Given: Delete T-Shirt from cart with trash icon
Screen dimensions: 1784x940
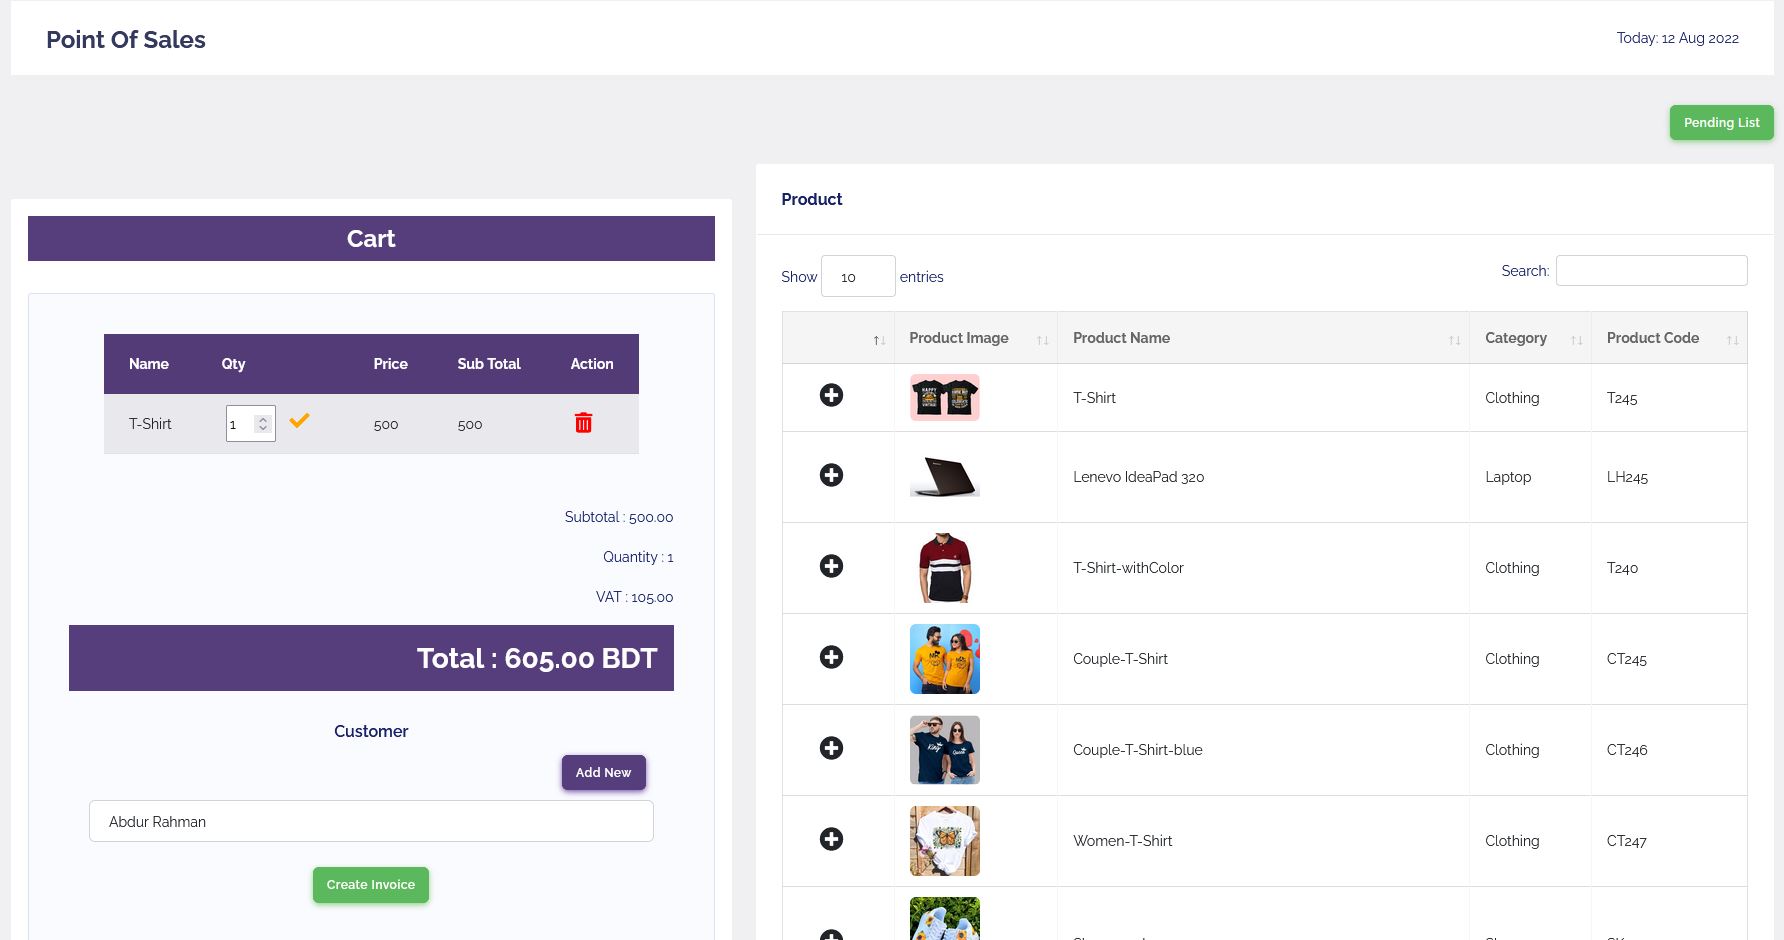Looking at the screenshot, I should (x=583, y=423).
